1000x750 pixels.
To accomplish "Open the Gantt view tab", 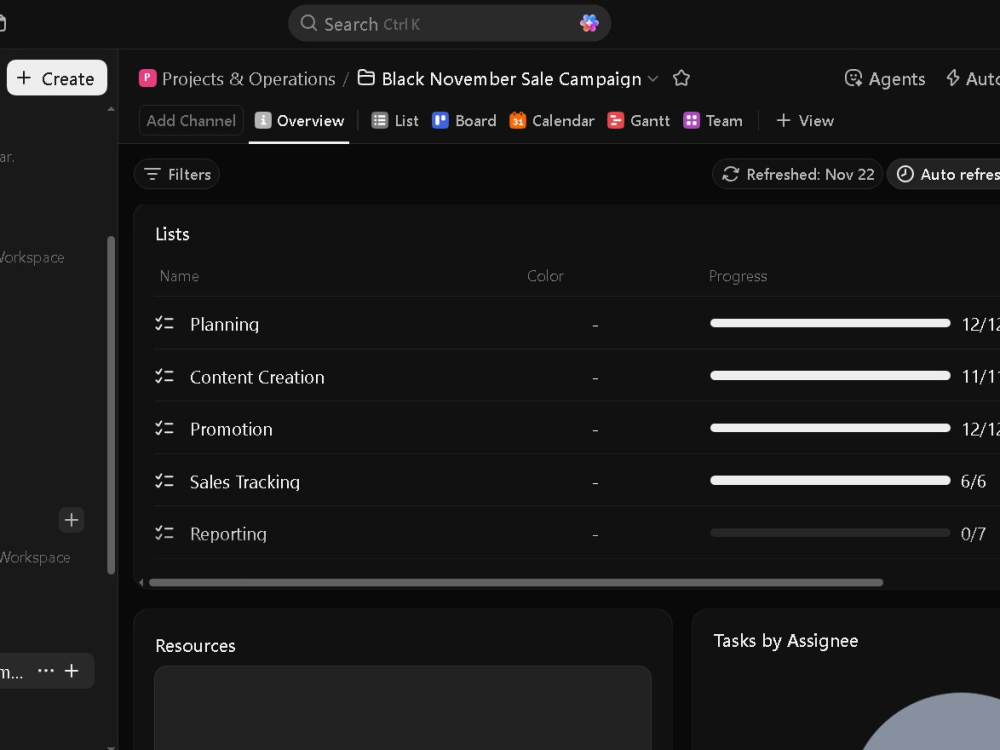I will click(x=638, y=121).
